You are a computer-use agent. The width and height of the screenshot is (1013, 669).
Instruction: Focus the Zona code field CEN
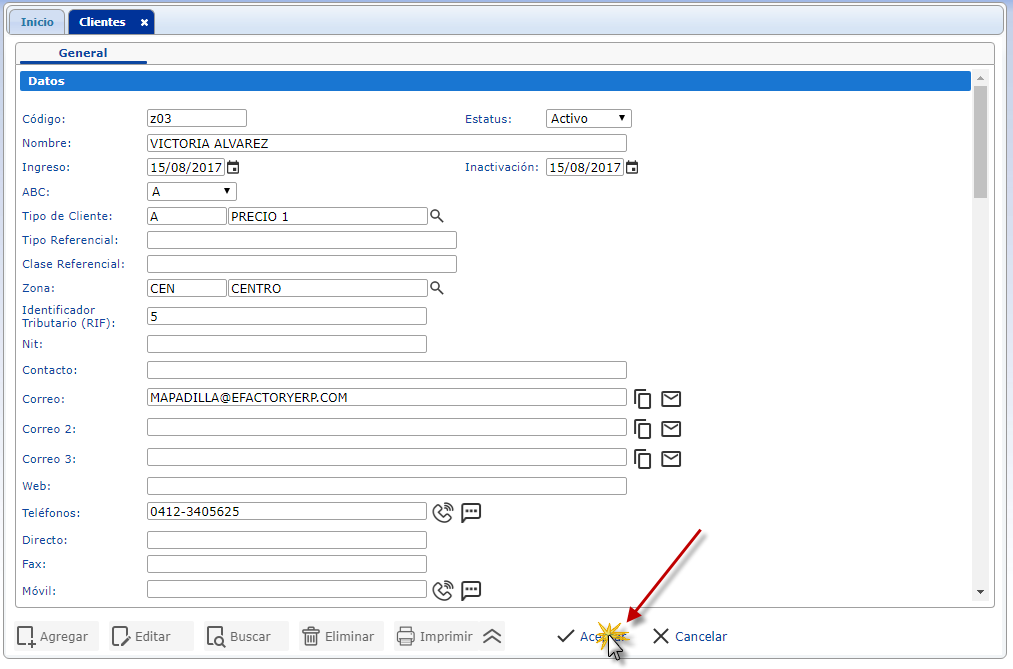coord(187,288)
